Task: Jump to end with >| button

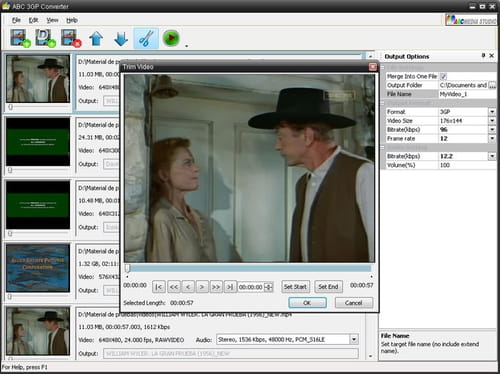Action: point(230,287)
